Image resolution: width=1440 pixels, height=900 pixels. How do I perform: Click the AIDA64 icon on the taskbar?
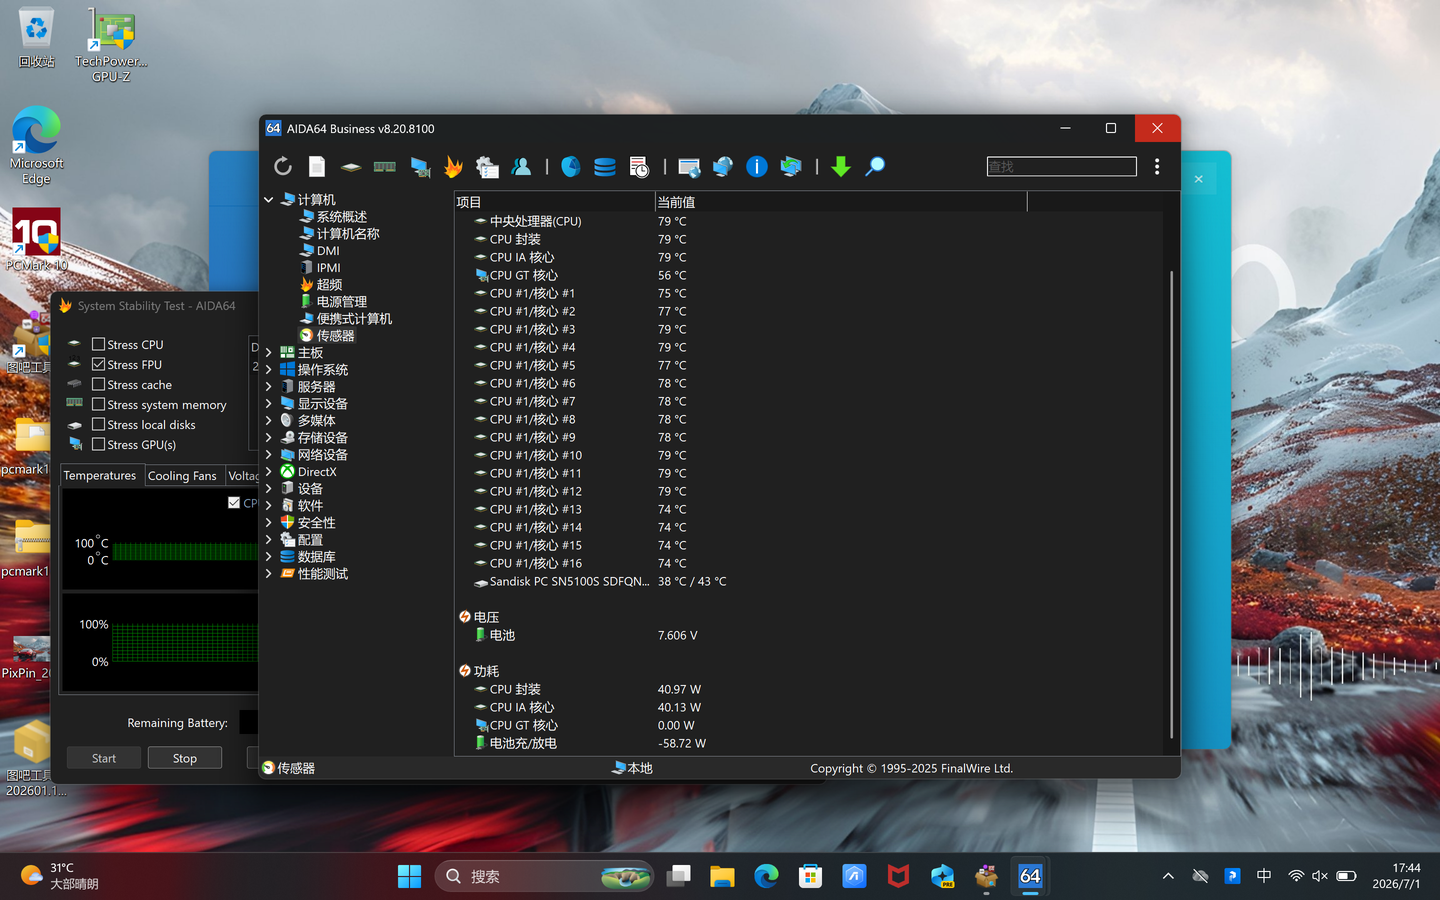point(1030,876)
